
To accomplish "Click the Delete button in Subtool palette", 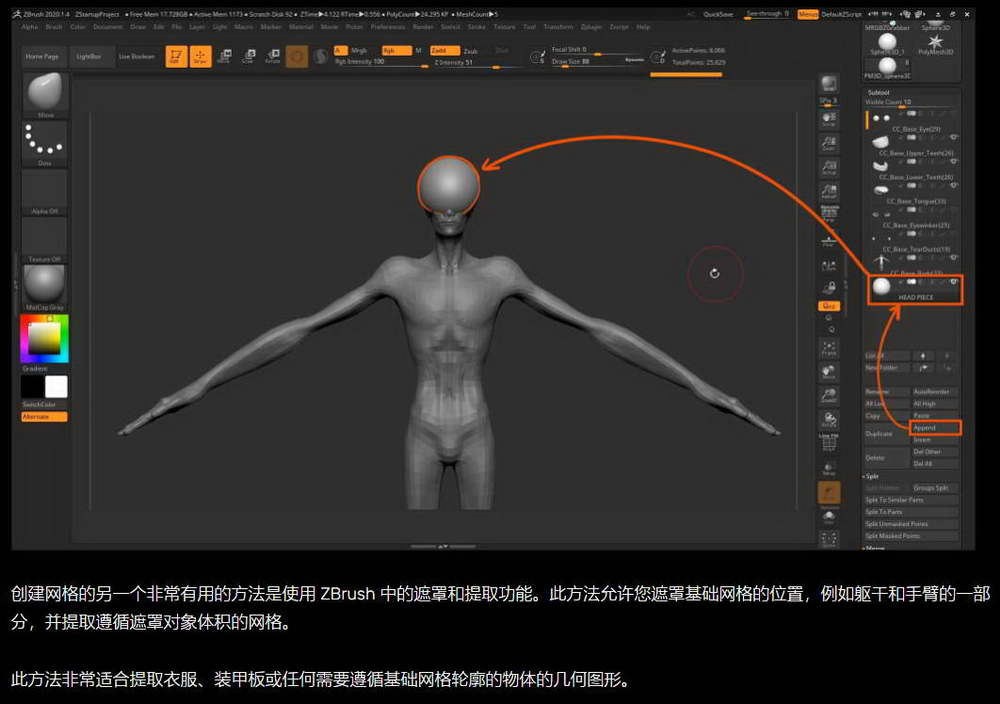I will pos(886,458).
